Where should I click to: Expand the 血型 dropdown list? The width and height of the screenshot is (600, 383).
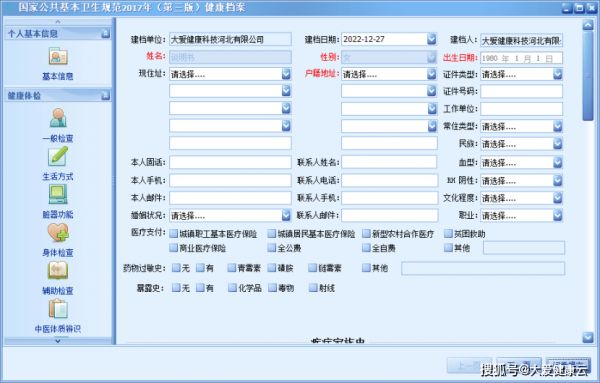[558, 163]
